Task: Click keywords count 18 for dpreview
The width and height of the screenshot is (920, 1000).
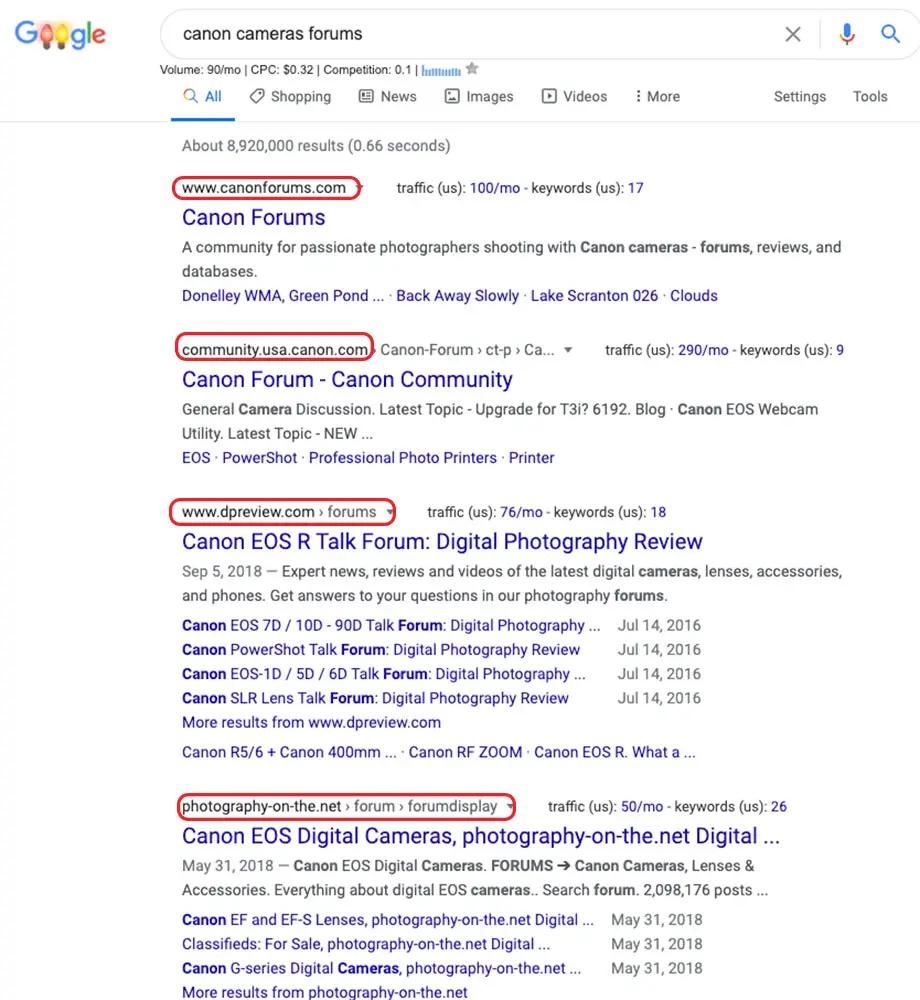Action: tap(658, 512)
